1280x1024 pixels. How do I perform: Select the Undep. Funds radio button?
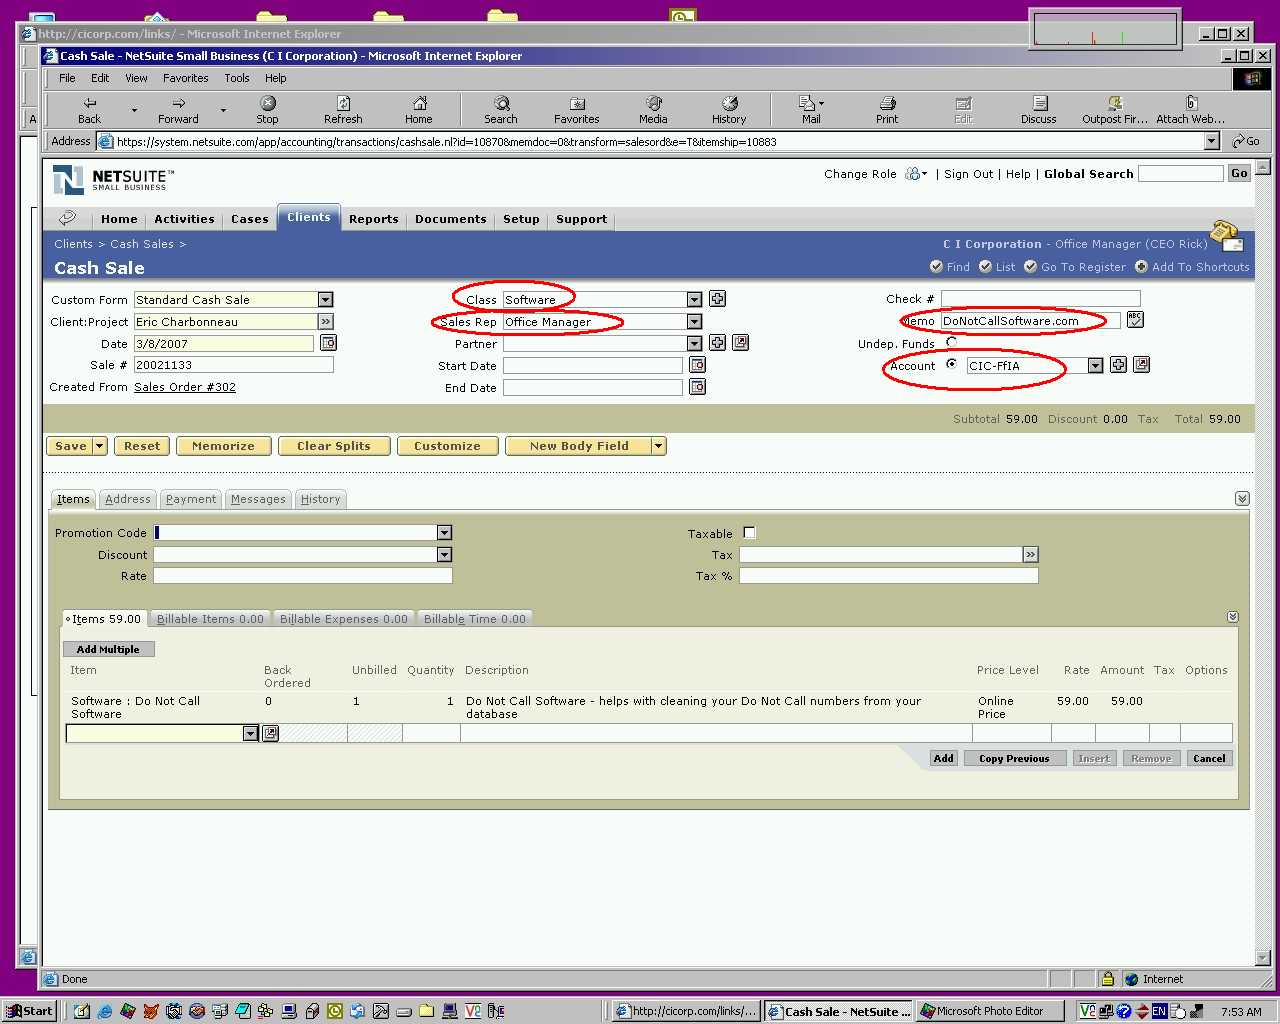click(951, 342)
